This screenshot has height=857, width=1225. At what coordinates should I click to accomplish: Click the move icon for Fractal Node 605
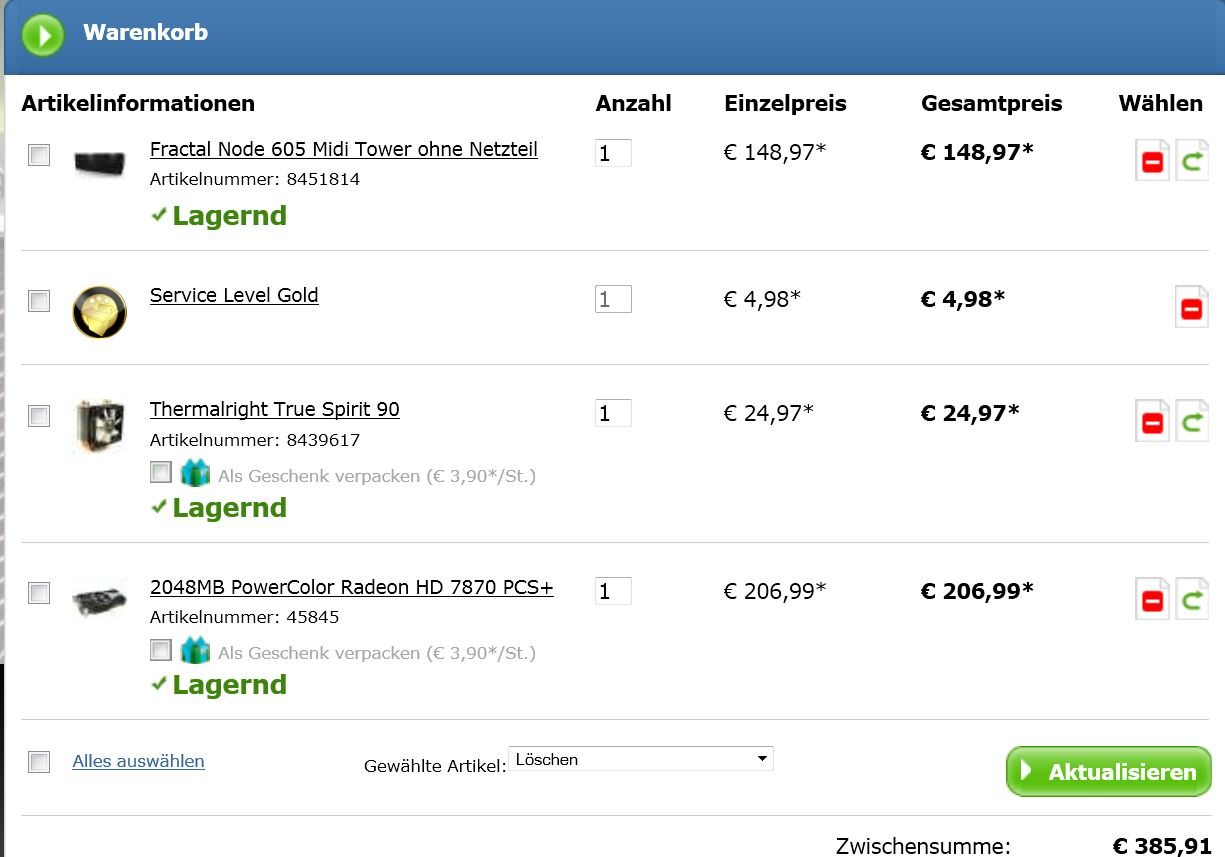point(1191,161)
